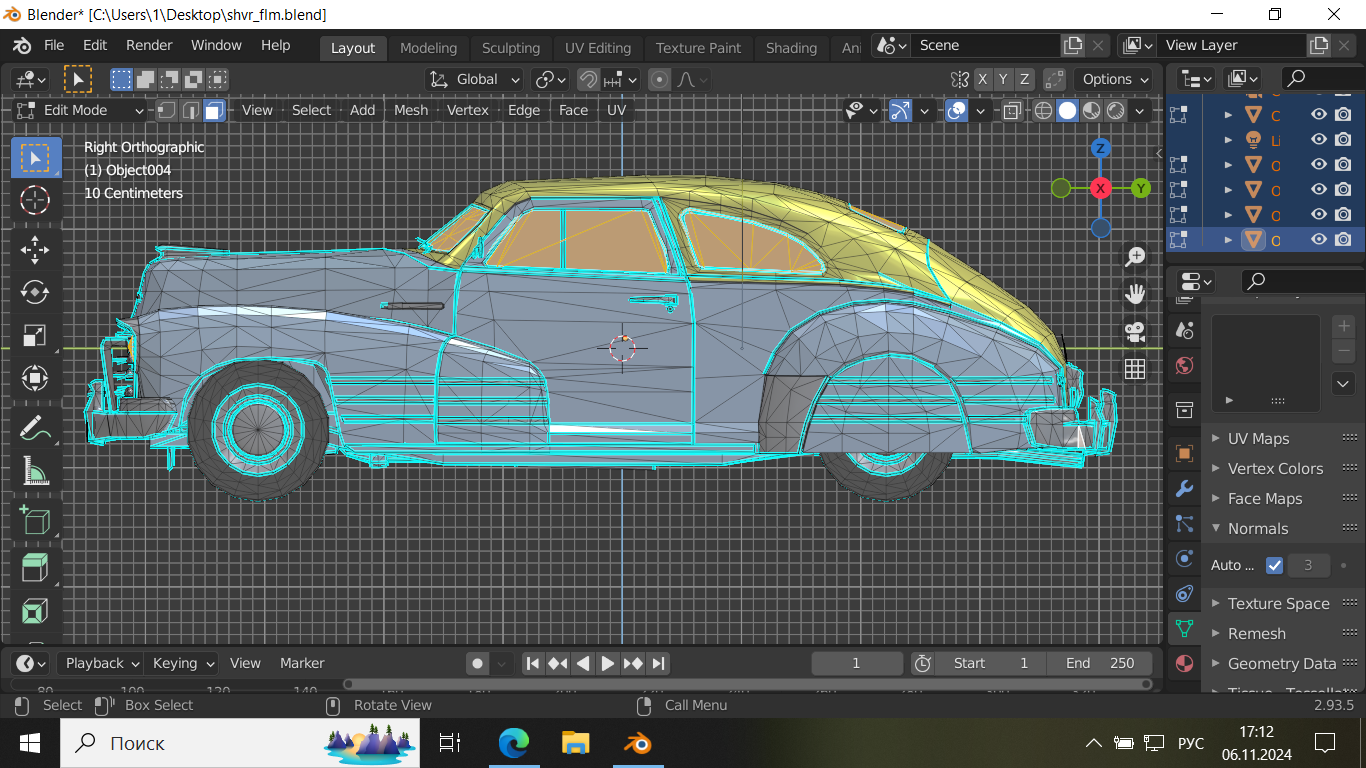Open Global transform orientation dropdown
This screenshot has height=768, width=1366.
(x=475, y=79)
